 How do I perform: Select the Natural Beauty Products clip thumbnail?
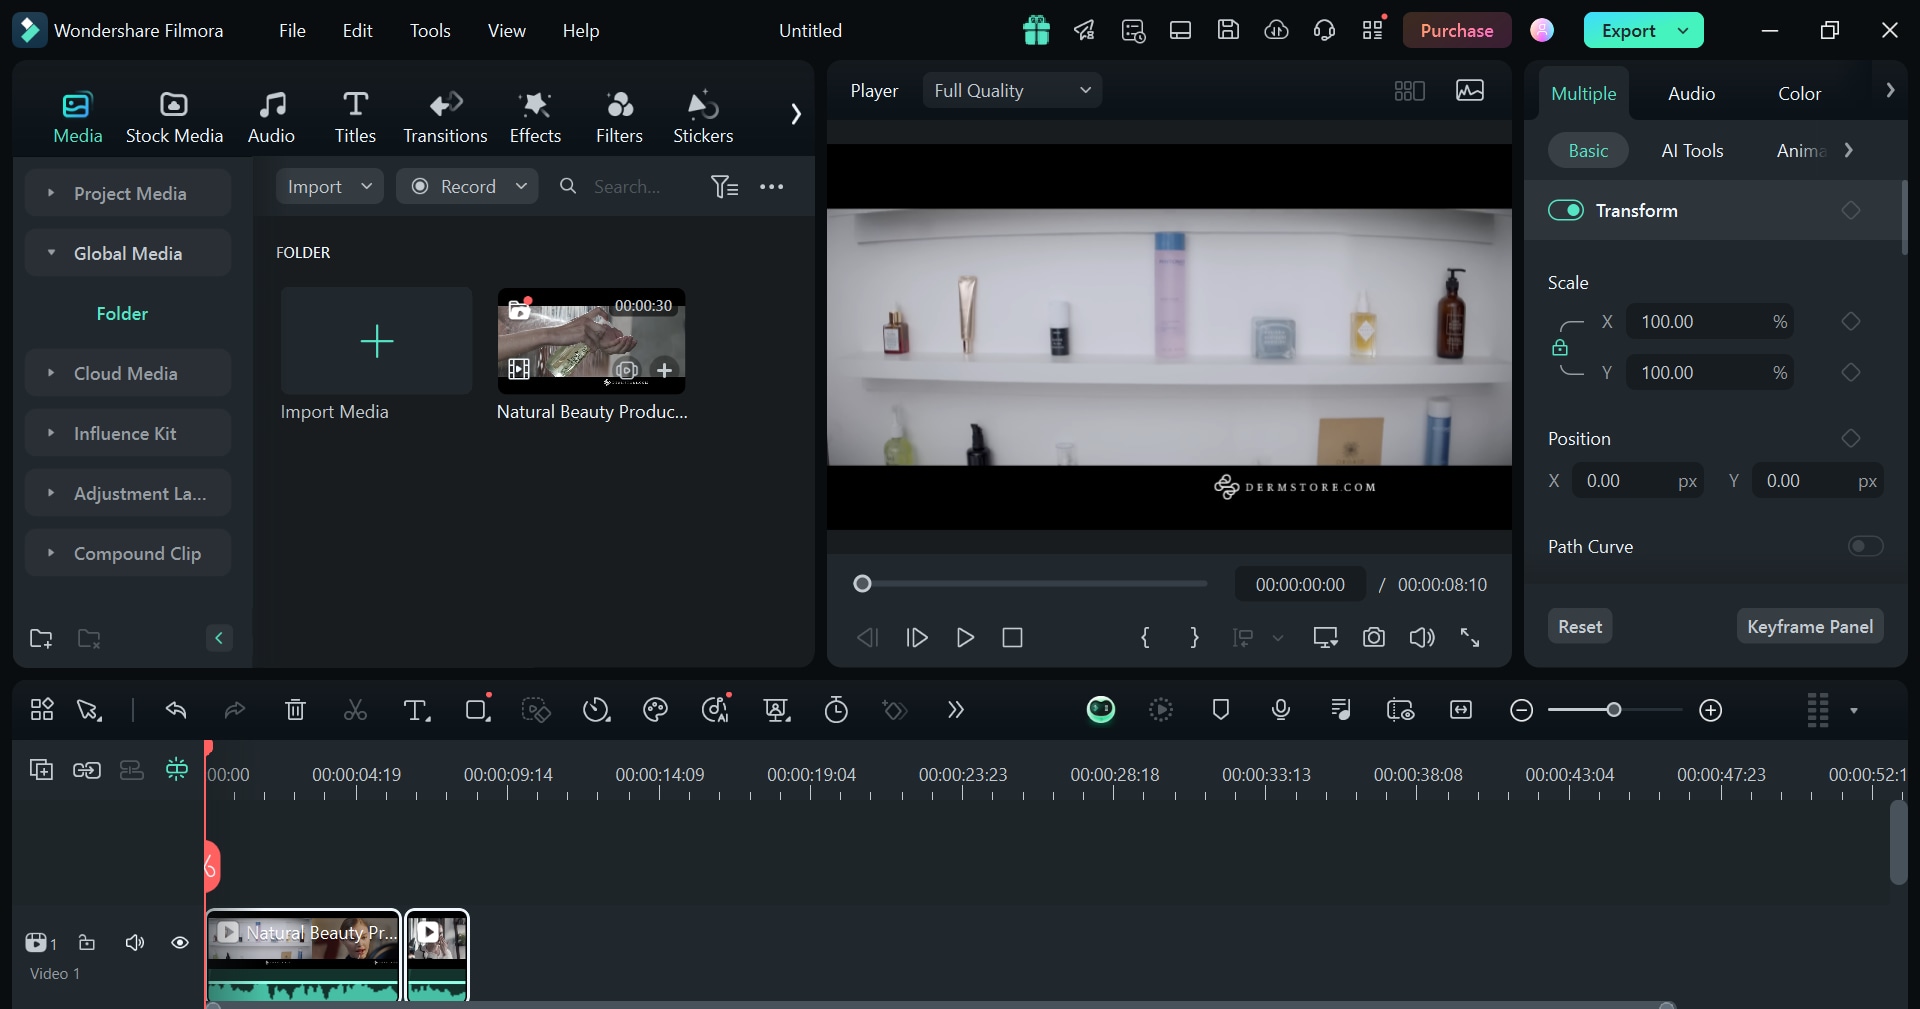[591, 341]
